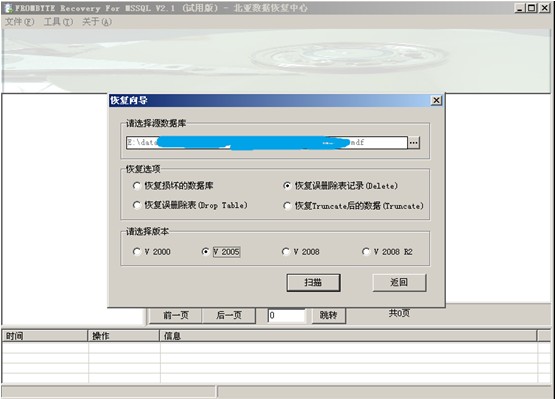The height and width of the screenshot is (399, 557).
Task: Click the application icon in title bar
Action: click(8, 8)
